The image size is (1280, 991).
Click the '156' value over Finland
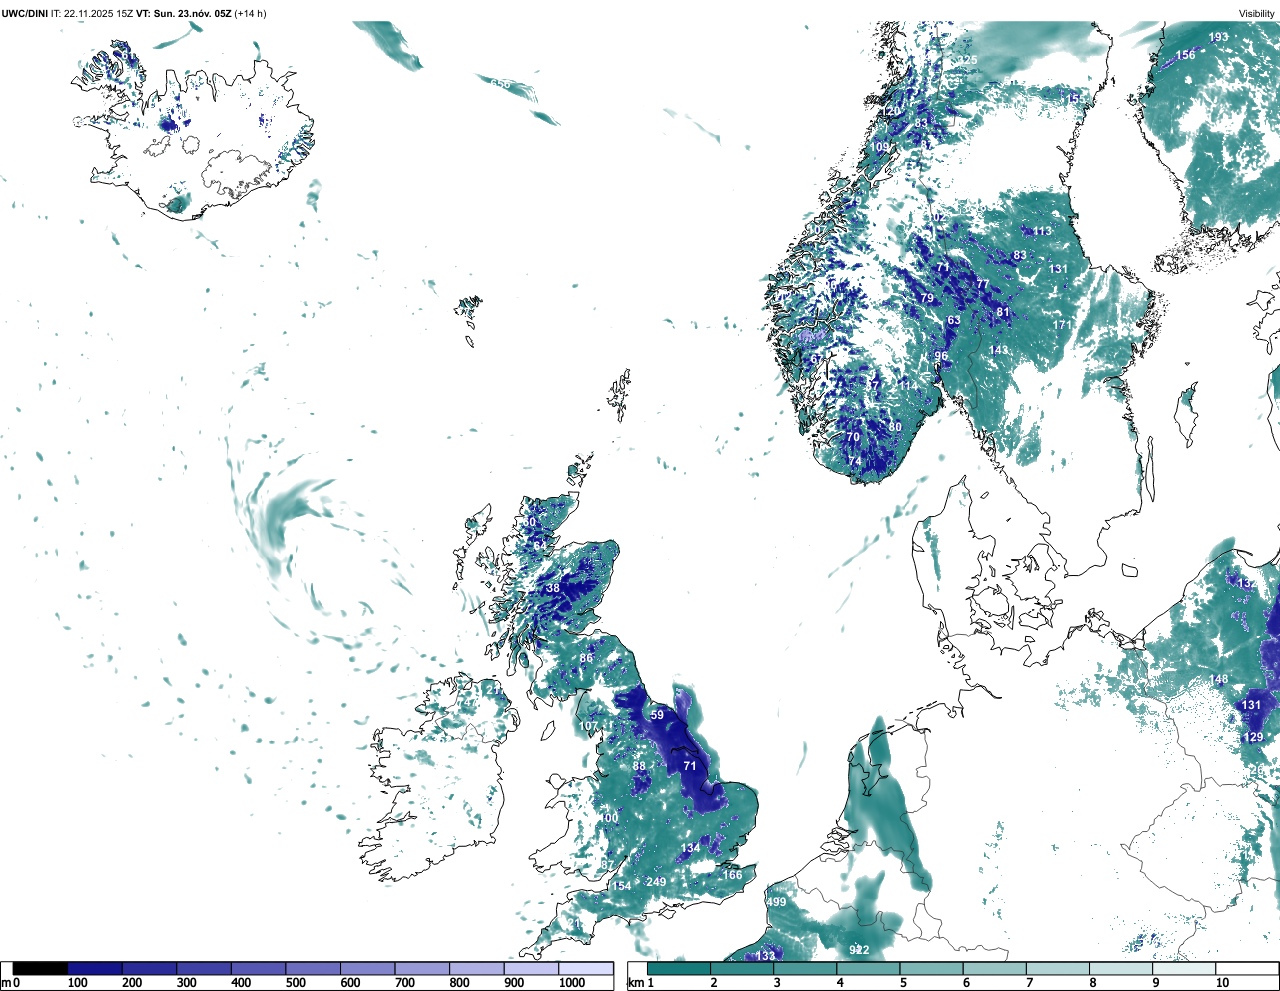(1185, 56)
